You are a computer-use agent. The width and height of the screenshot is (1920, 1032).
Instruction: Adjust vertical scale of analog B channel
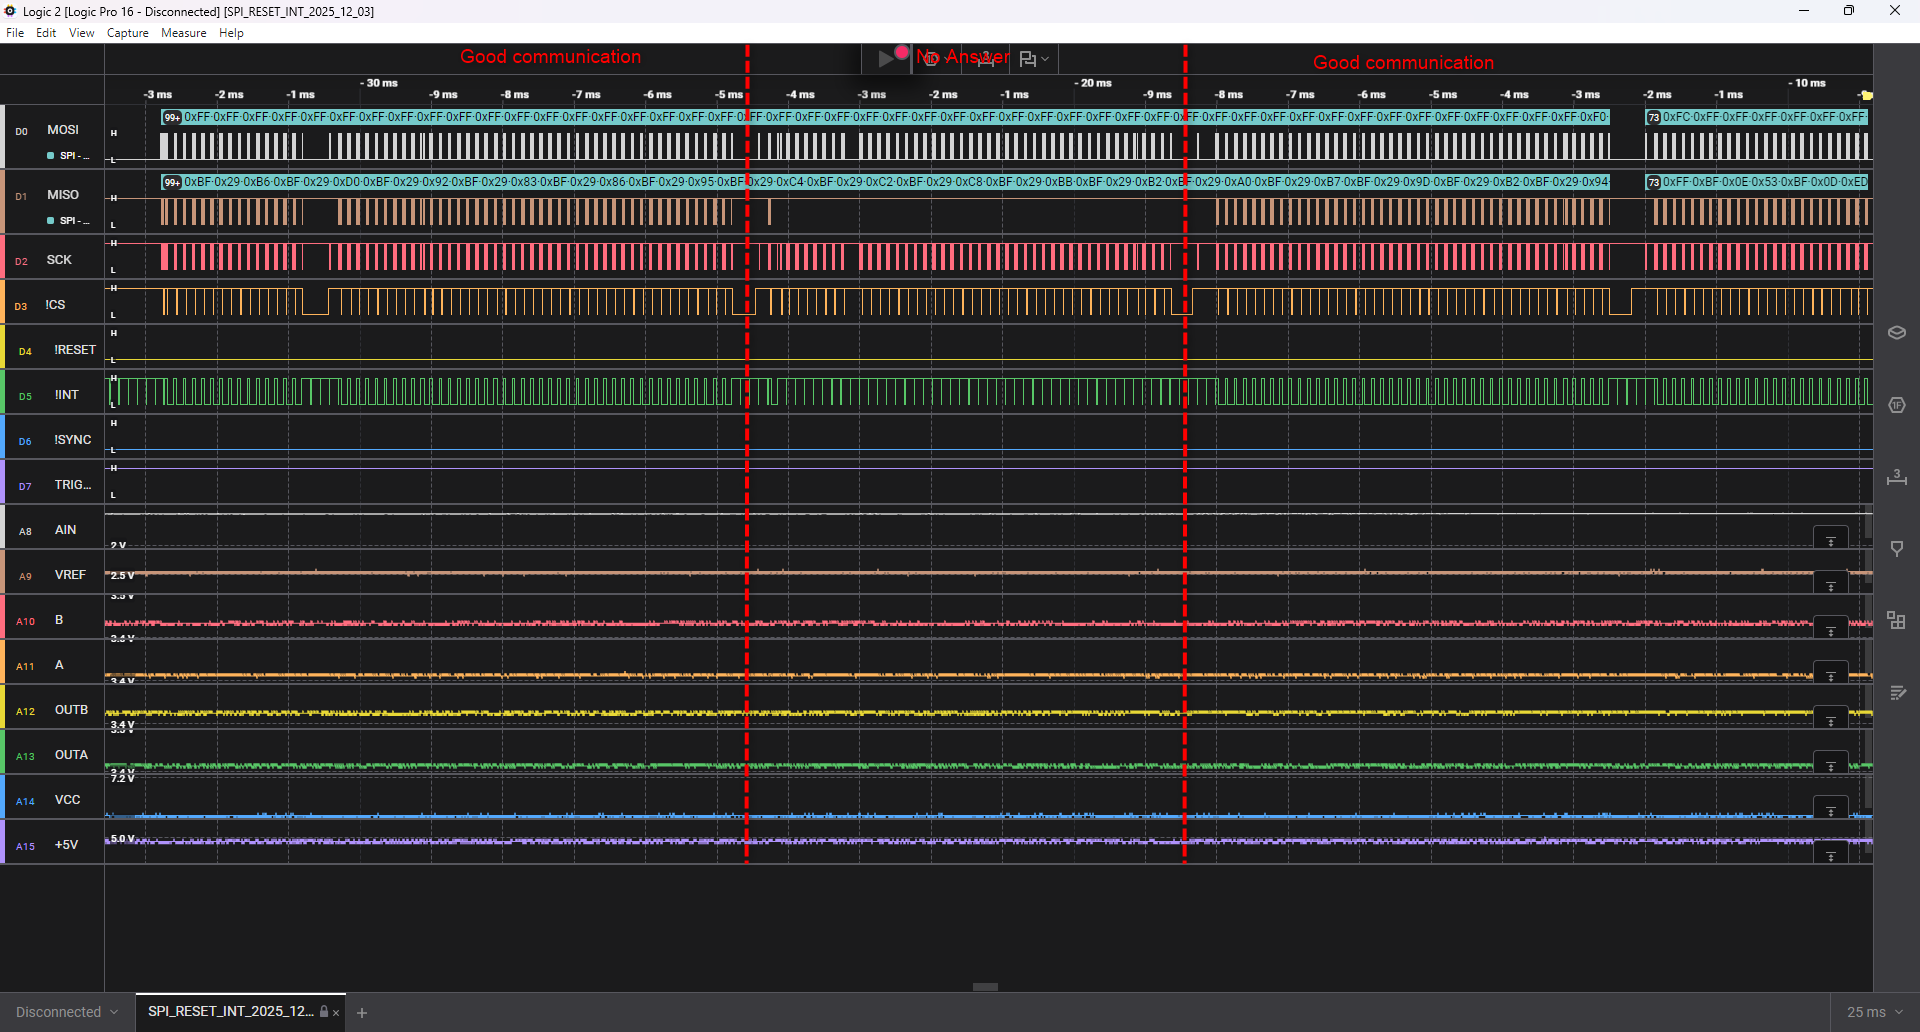click(x=1831, y=629)
